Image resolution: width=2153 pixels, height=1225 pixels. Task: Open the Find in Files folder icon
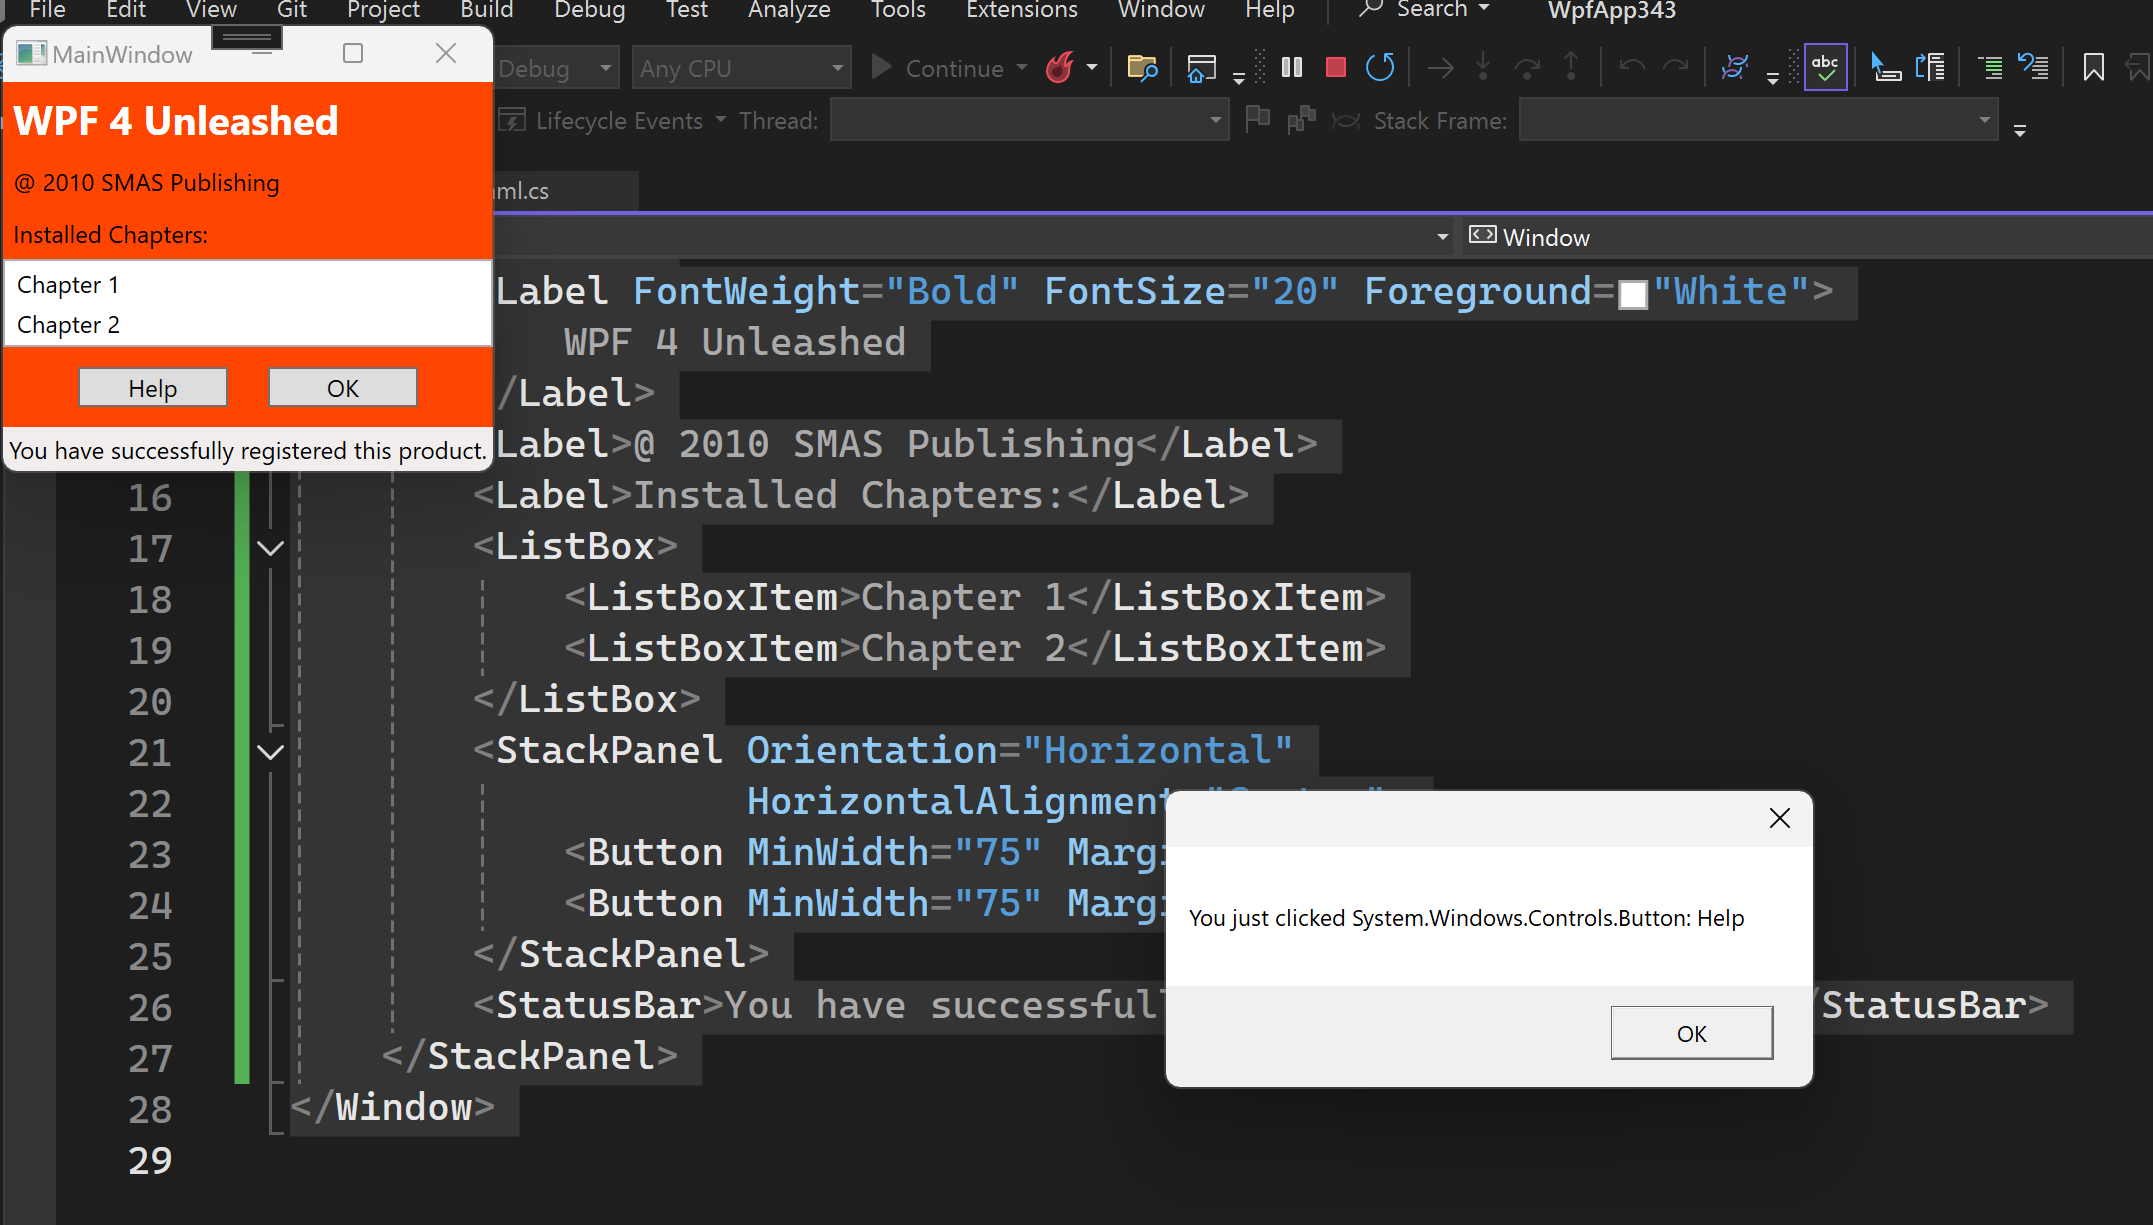(1142, 68)
